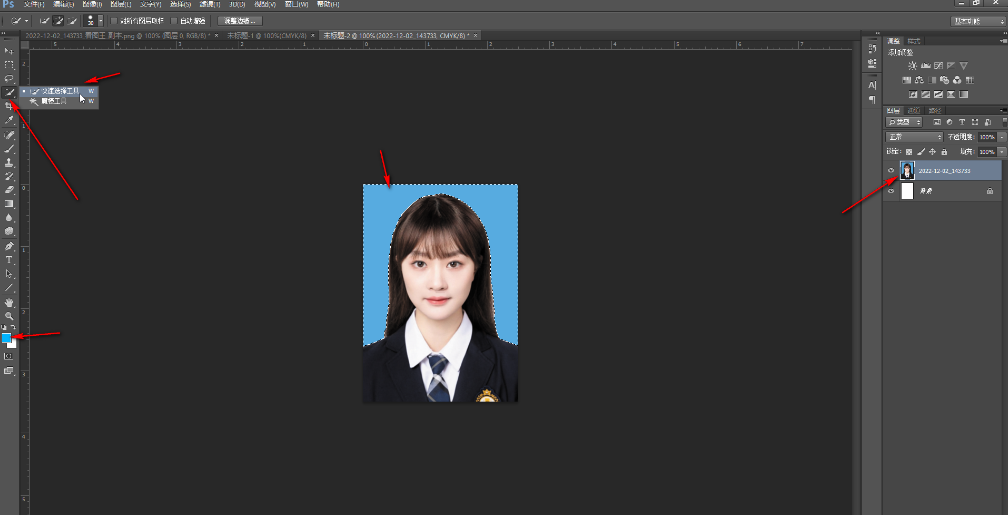Select the Eraser tool
Viewport: 1008px width, 515px height.
pyautogui.click(x=9, y=189)
